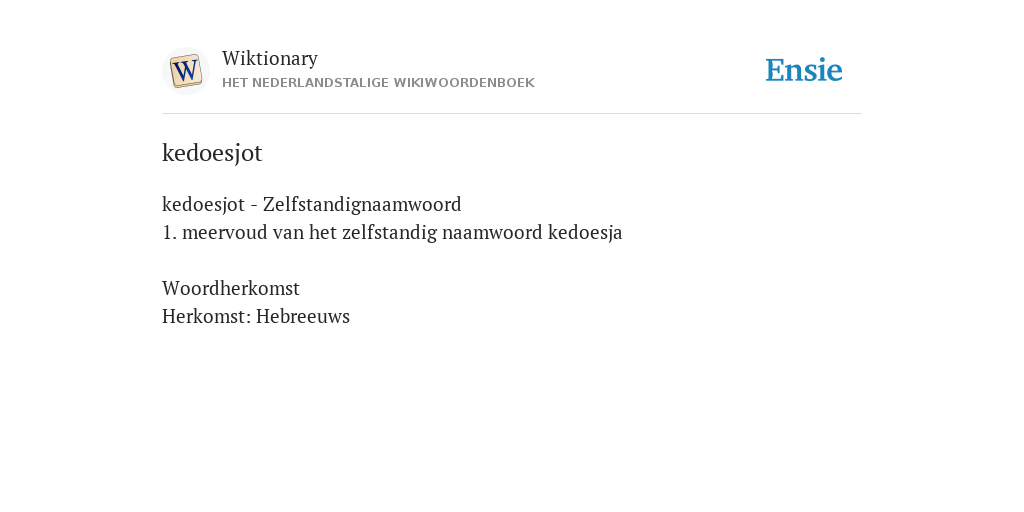The height and width of the screenshot is (512, 1024).
Task: Click the definition number 1.
Action: (x=169, y=232)
